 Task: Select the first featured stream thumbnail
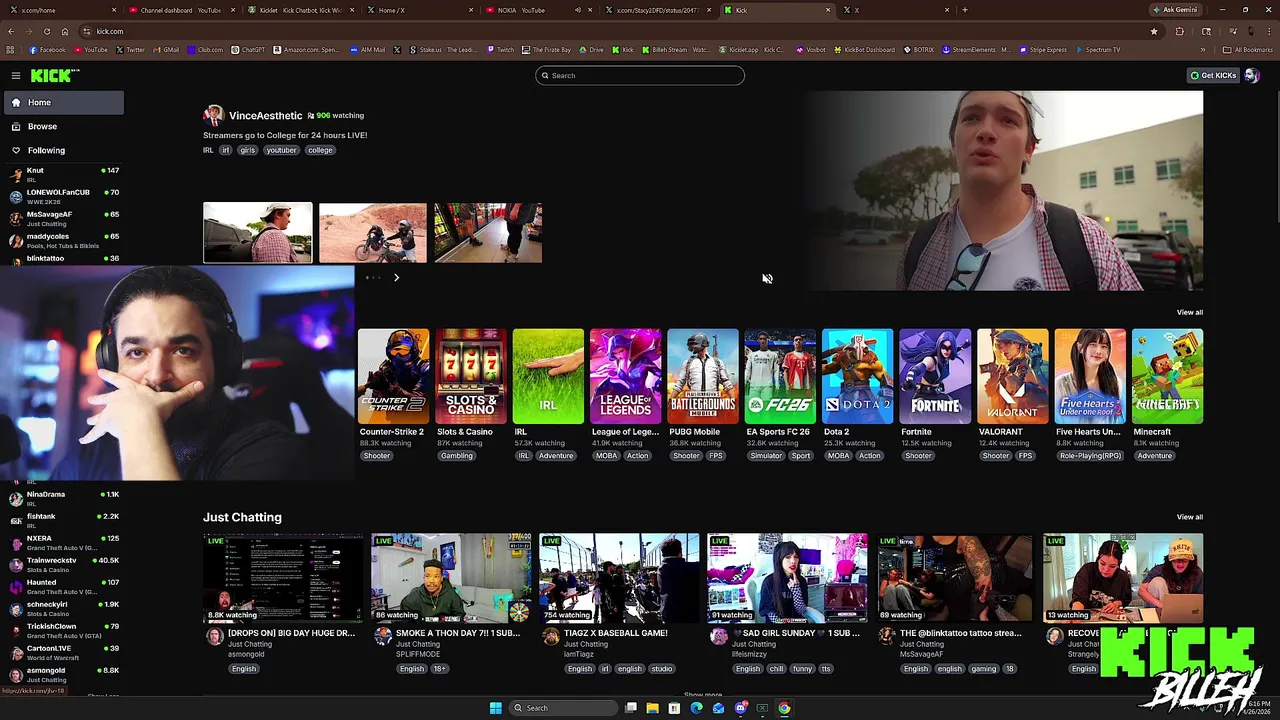tap(258, 233)
